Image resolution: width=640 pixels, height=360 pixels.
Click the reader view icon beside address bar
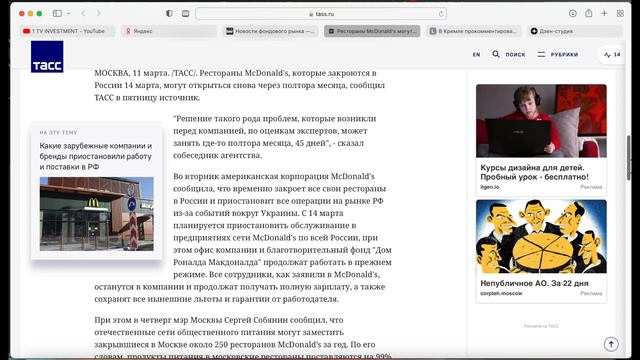click(x=185, y=13)
